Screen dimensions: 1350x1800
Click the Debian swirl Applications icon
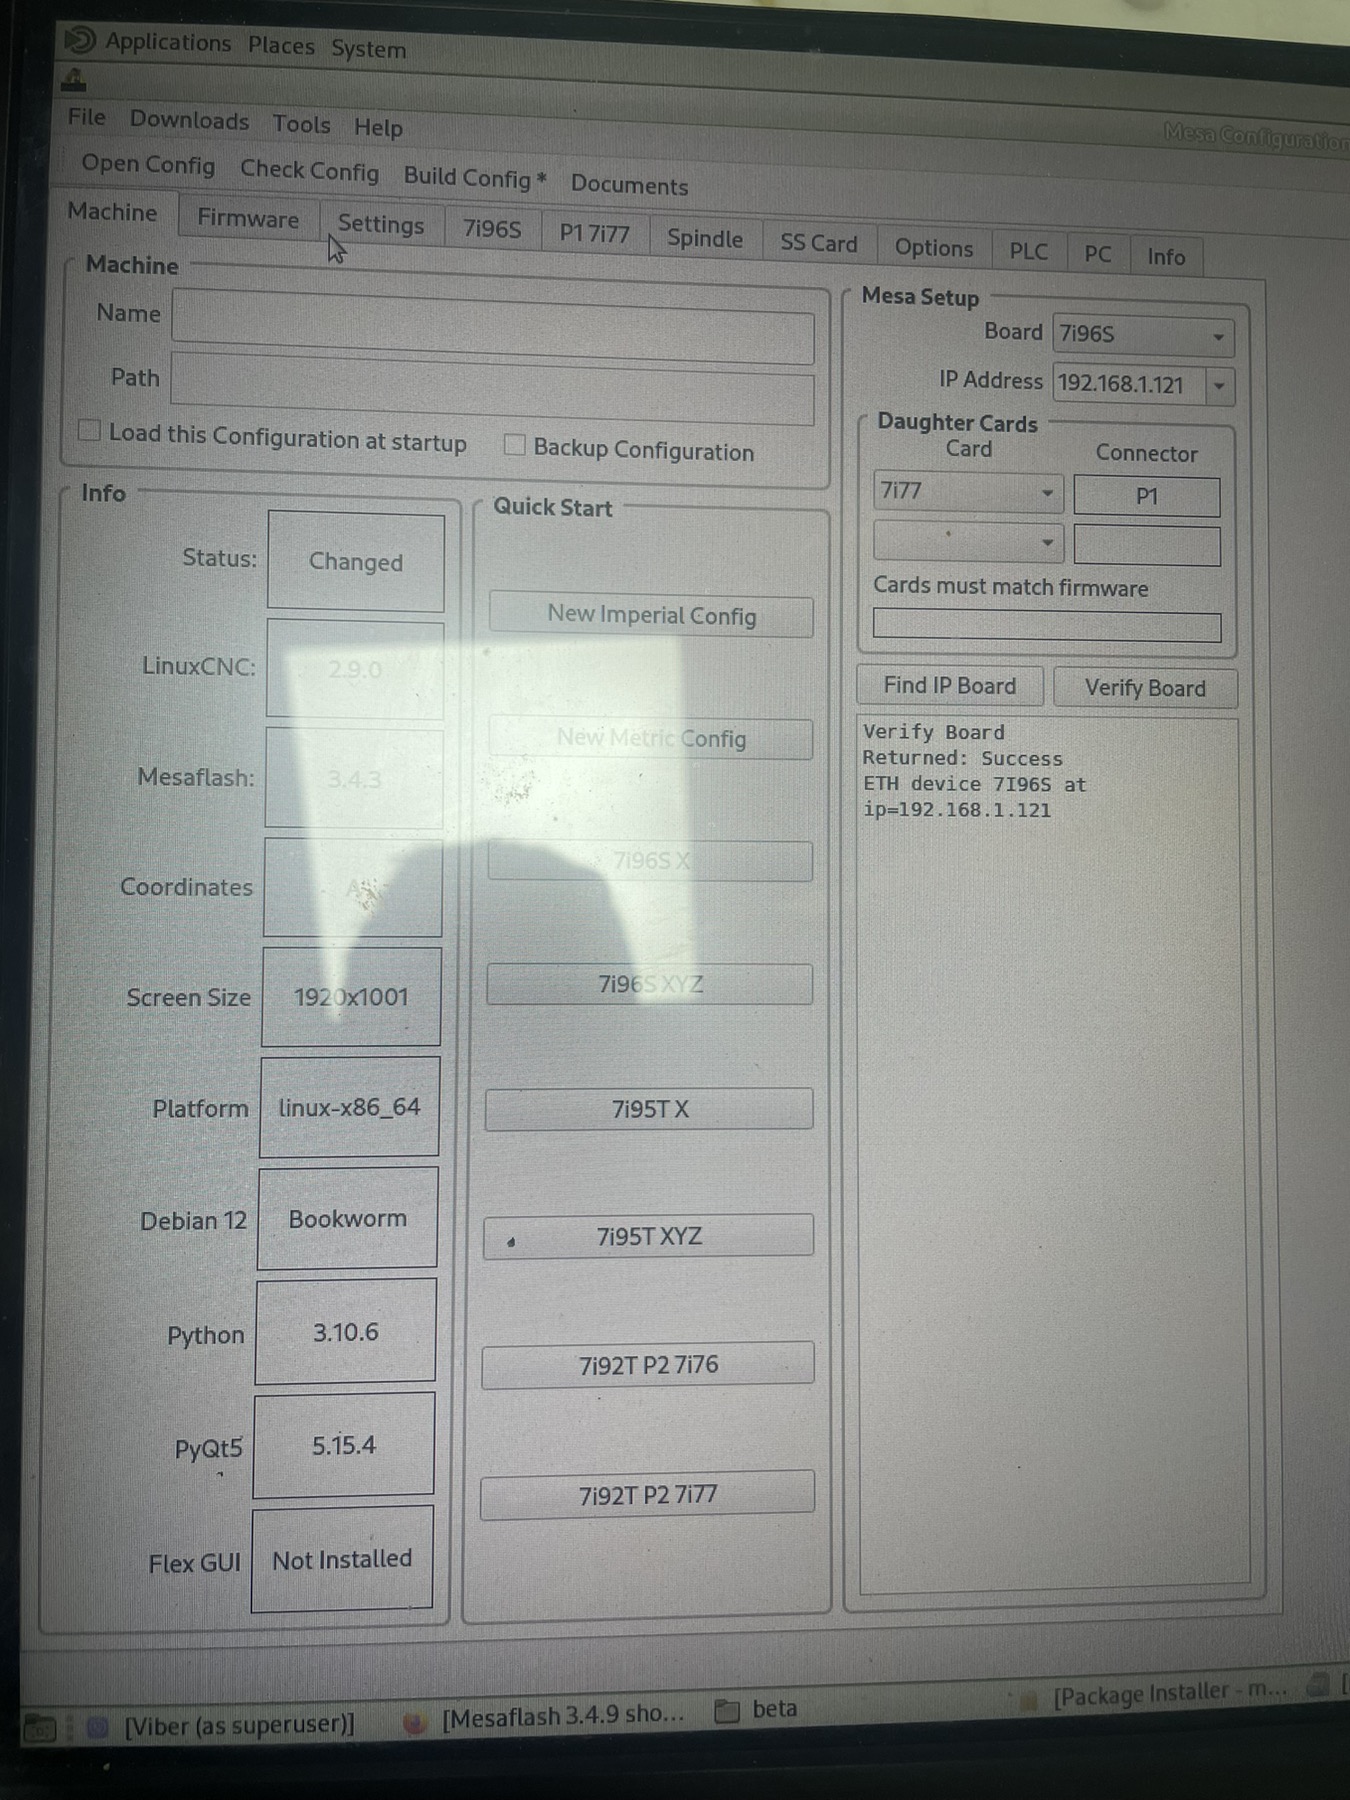tap(80, 40)
